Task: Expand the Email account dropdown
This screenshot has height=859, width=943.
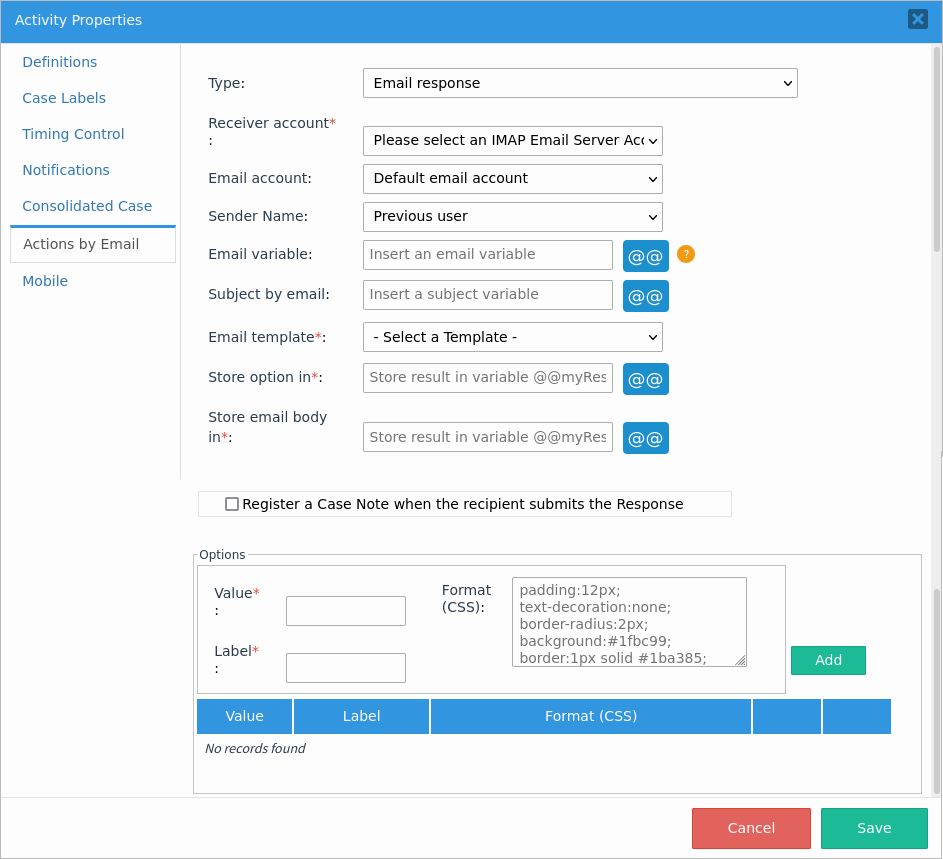Action: (x=512, y=179)
